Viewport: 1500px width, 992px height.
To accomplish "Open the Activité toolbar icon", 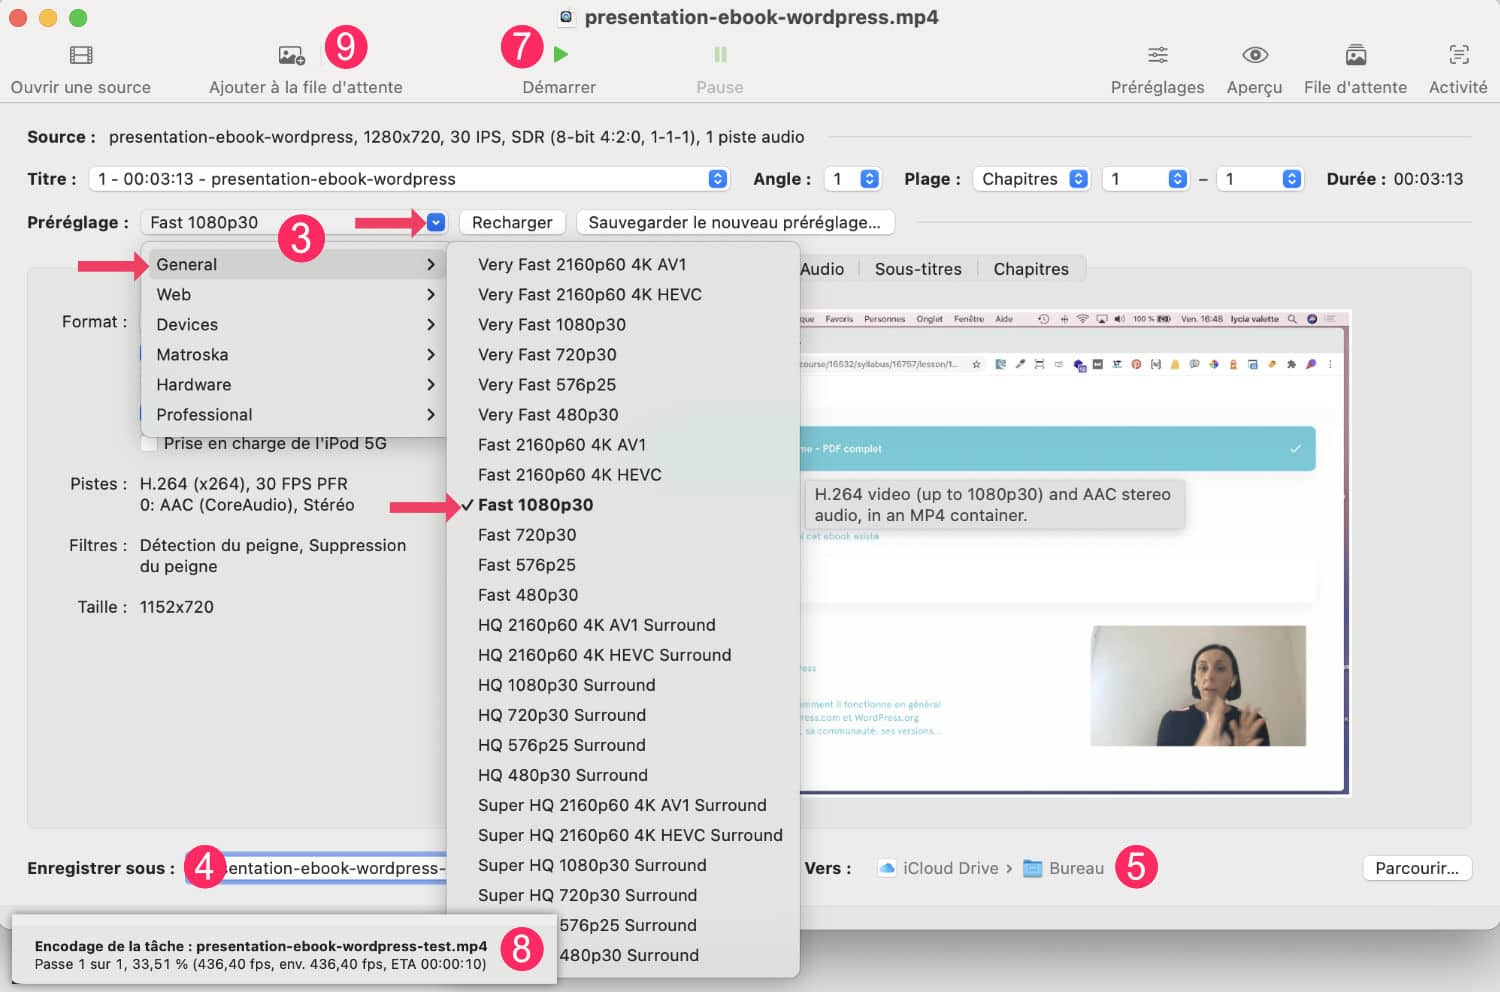I will pos(1459,54).
